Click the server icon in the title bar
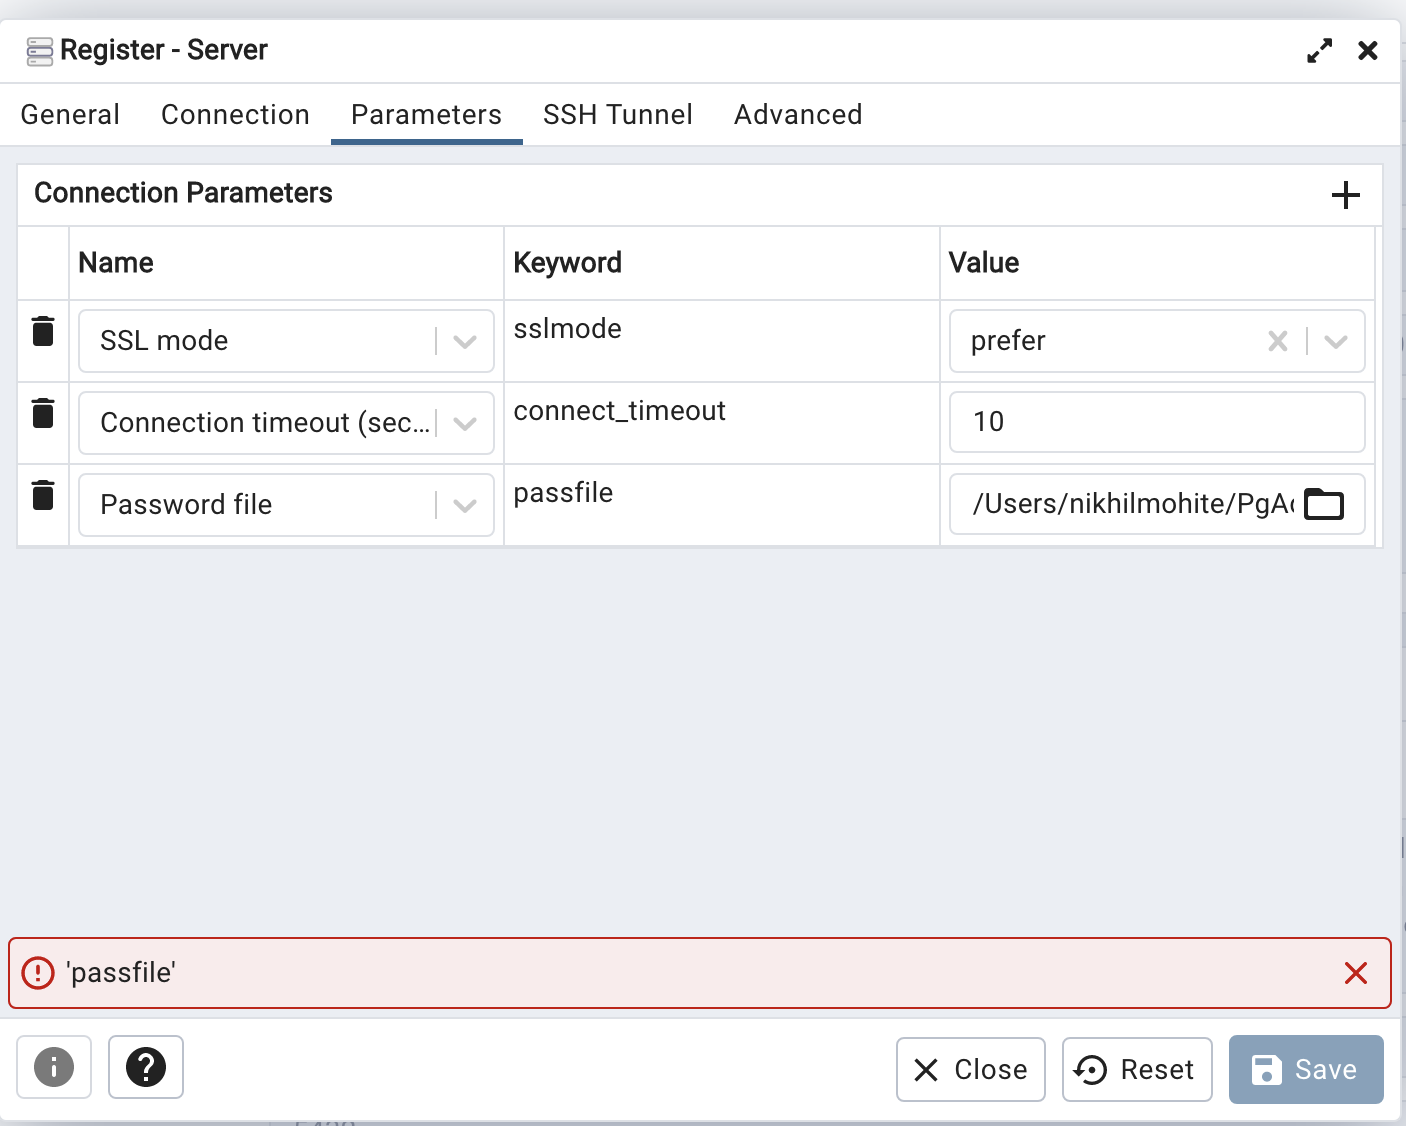Viewport: 1406px width, 1126px height. click(x=38, y=49)
